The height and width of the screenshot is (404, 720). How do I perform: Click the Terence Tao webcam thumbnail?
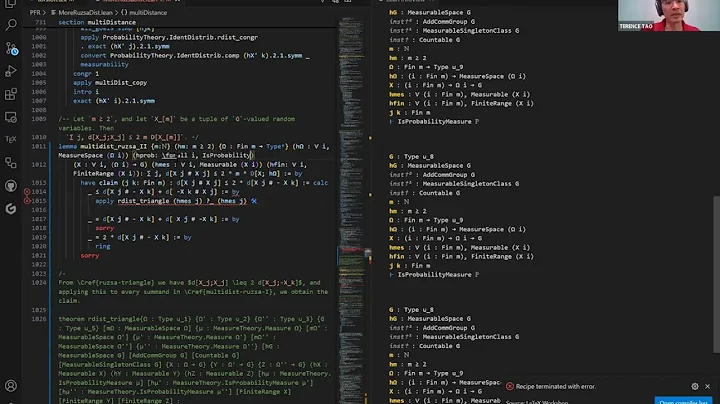click(x=669, y=16)
